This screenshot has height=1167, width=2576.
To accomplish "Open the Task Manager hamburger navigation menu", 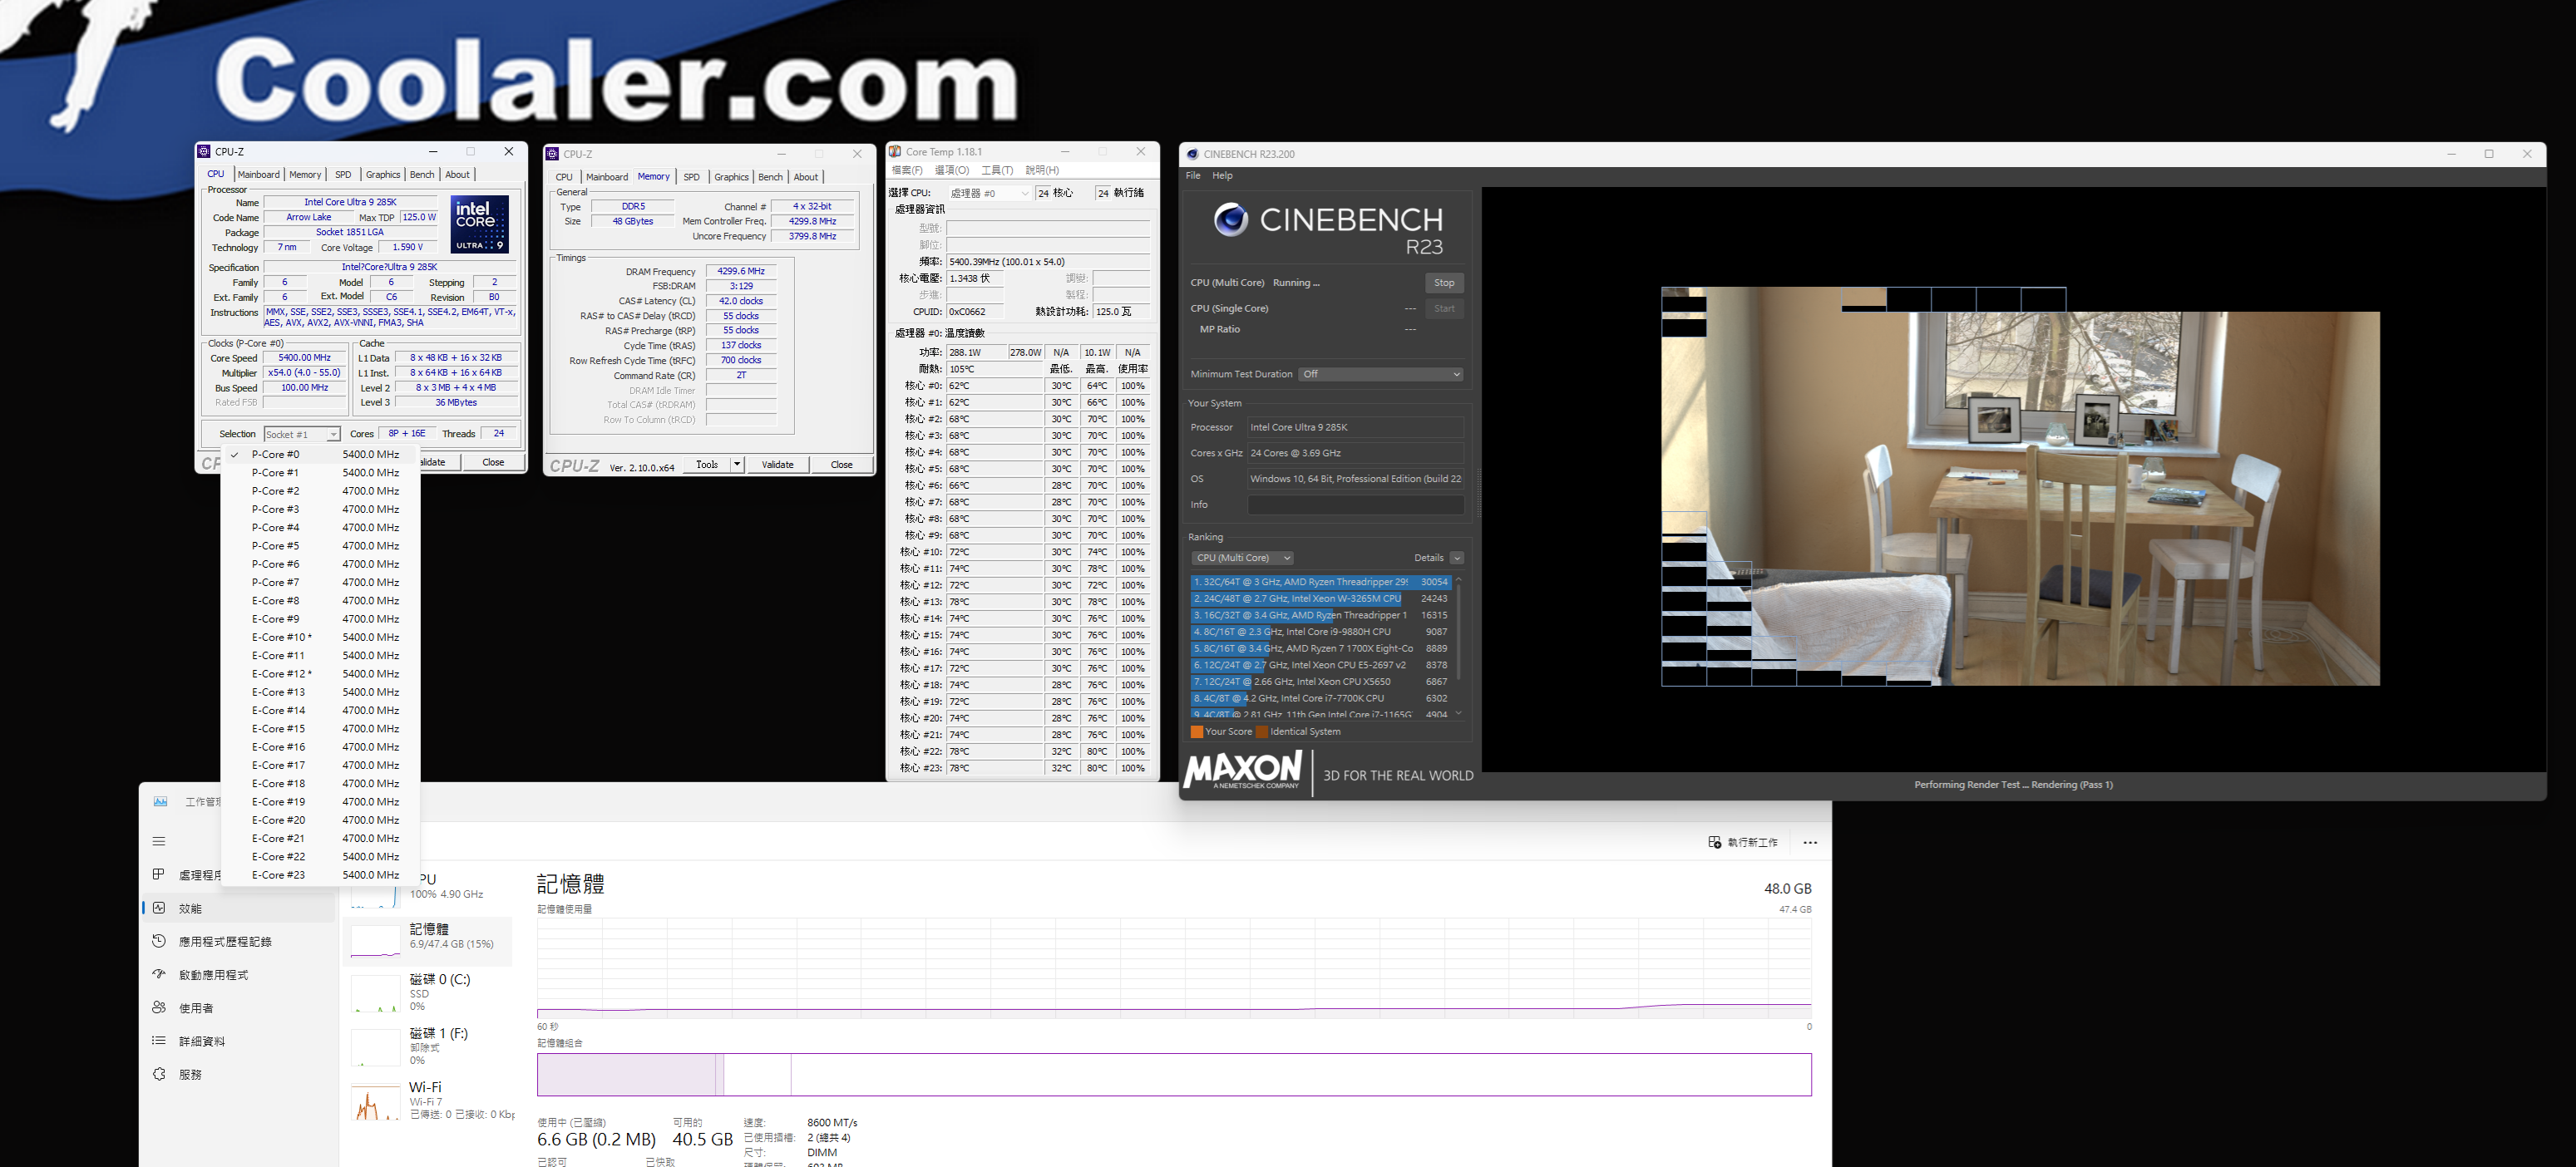I will click(x=159, y=841).
